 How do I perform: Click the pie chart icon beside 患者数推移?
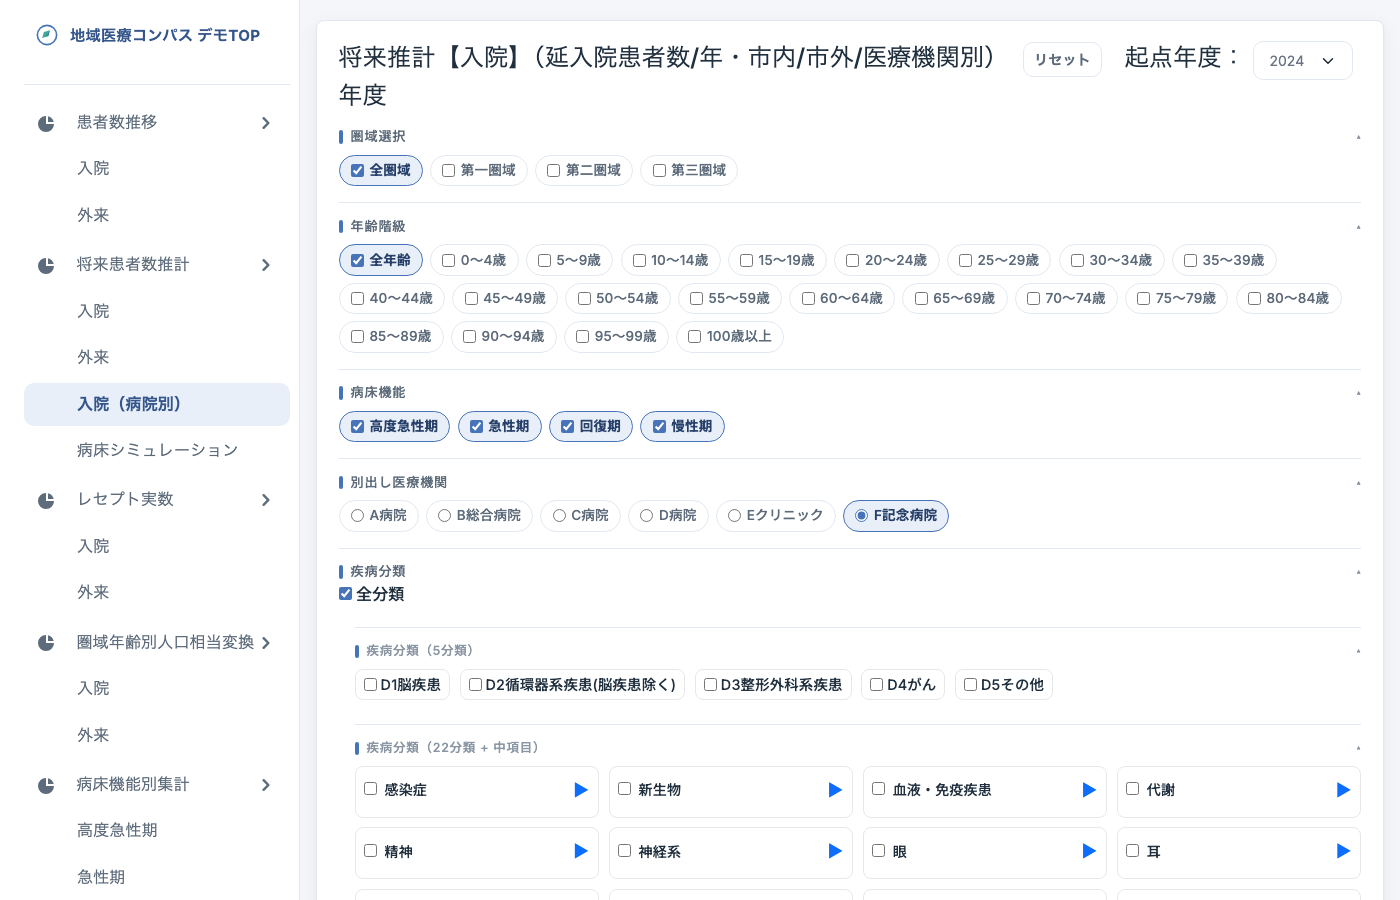coord(46,124)
